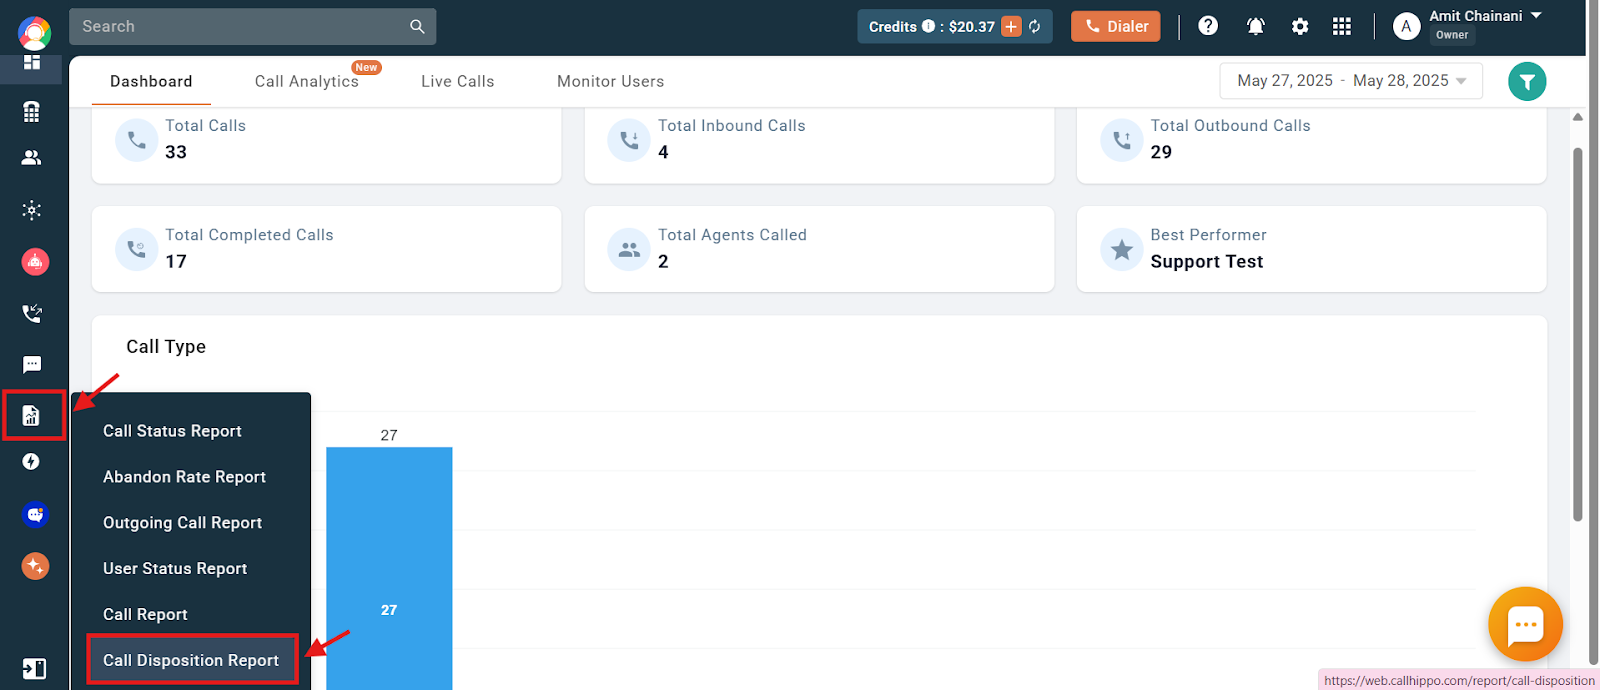The image size is (1600, 690).
Task: Open the dial pad numbers sidebar icon
Action: [x=32, y=111]
